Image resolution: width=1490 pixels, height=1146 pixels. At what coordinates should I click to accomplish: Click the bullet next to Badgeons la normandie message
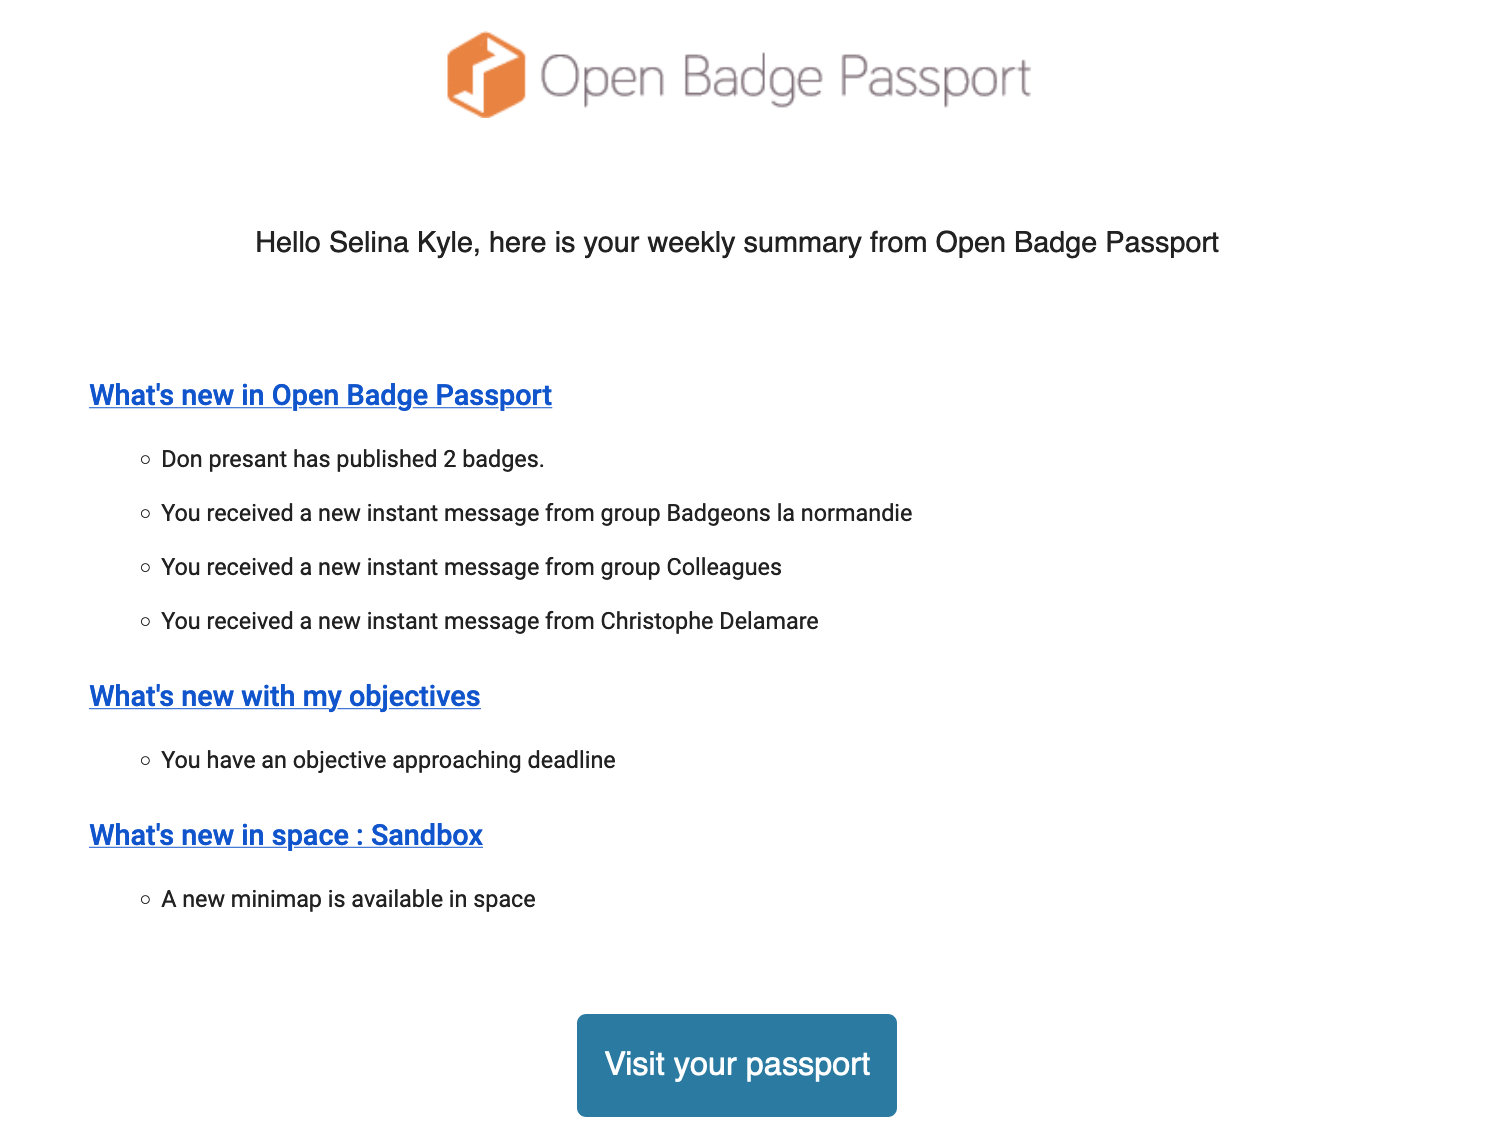(x=145, y=513)
